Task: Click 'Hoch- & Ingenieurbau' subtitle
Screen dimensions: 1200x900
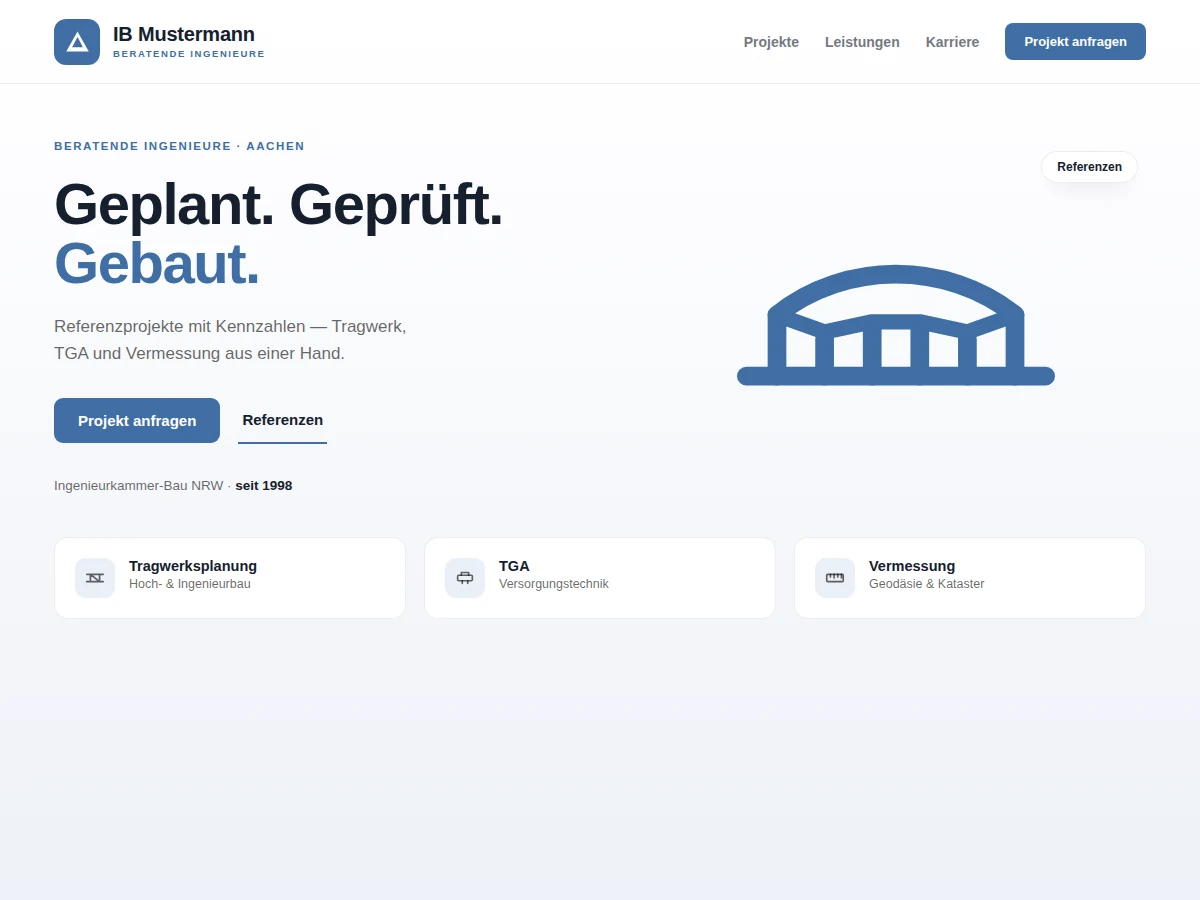Action: tap(190, 584)
